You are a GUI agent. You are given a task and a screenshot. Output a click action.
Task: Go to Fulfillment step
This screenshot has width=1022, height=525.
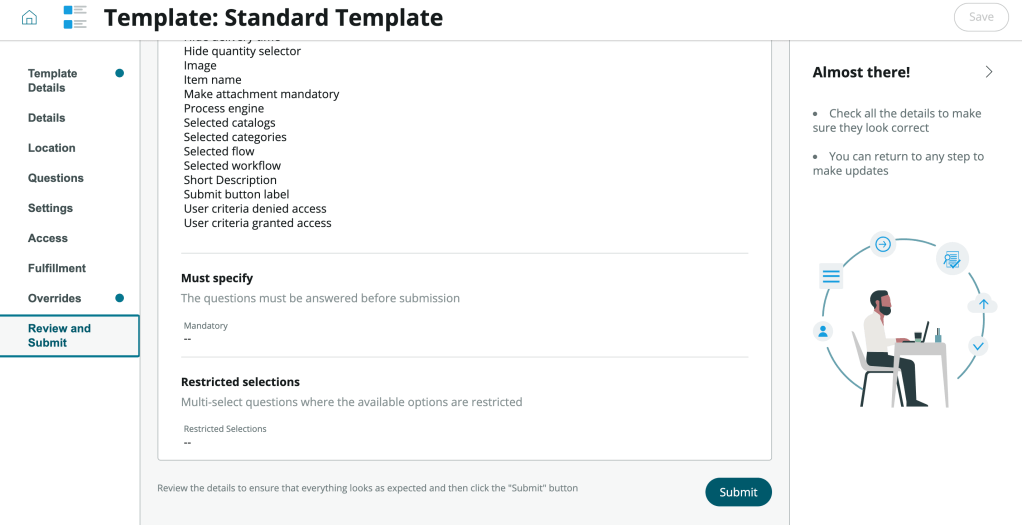tap(56, 268)
